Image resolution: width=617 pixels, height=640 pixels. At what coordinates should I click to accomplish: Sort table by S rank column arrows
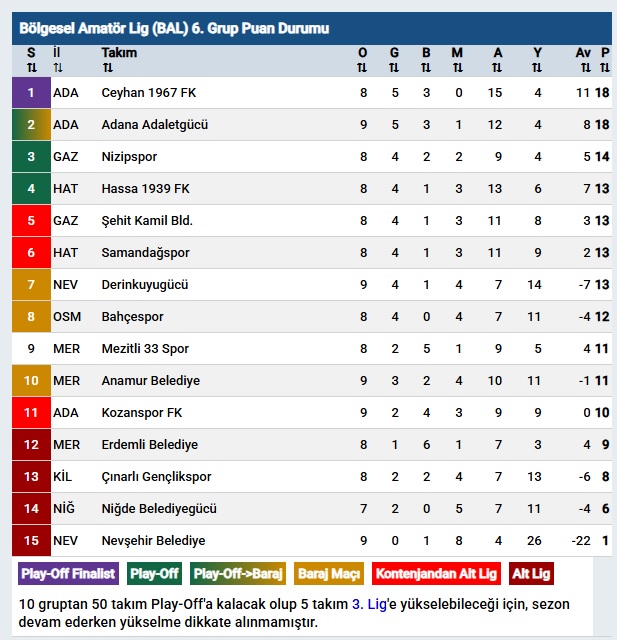pyautogui.click(x=31, y=68)
